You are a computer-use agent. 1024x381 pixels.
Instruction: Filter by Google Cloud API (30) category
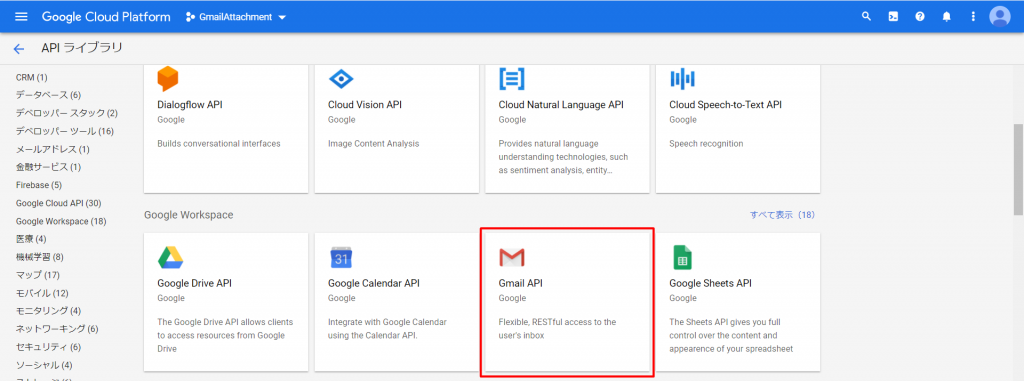[x=58, y=203]
